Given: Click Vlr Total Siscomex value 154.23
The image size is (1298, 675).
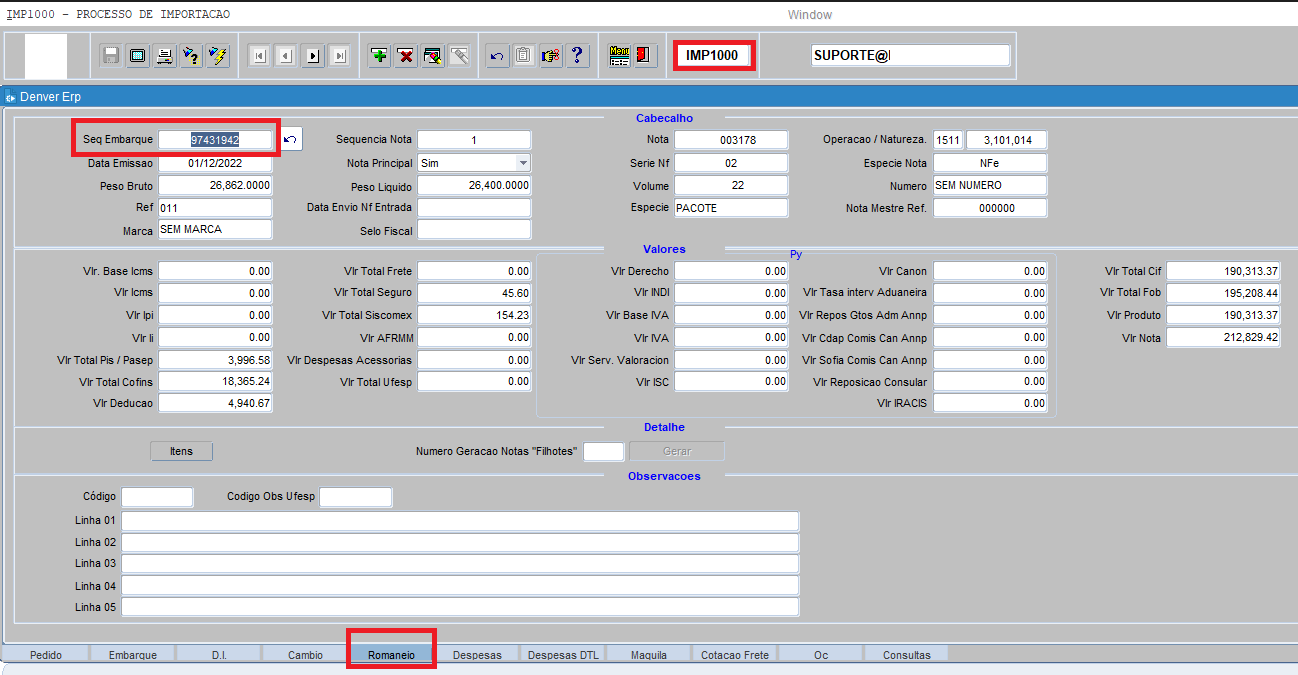Looking at the screenshot, I should tap(474, 315).
